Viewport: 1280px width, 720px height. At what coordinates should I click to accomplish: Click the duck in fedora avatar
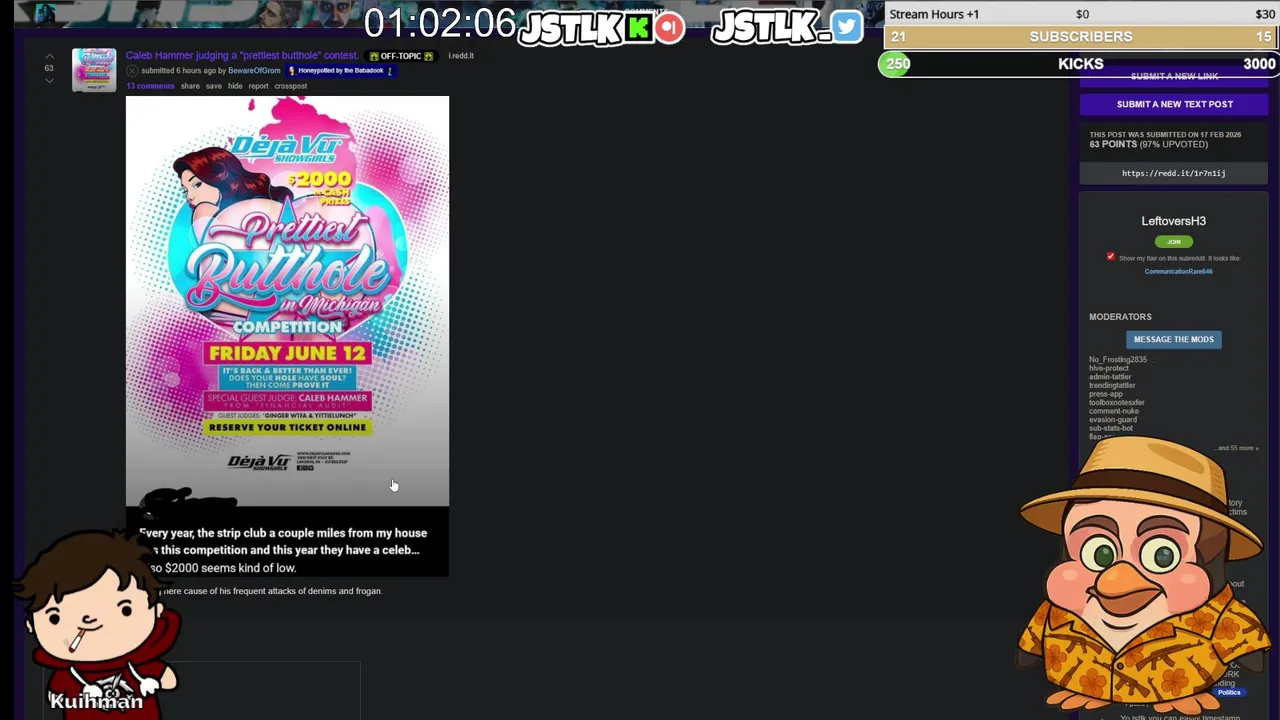pos(1143,574)
